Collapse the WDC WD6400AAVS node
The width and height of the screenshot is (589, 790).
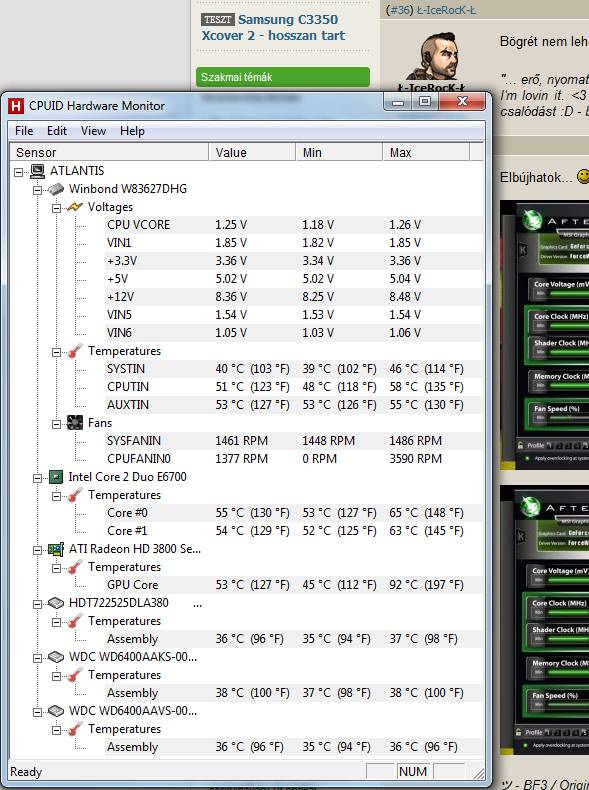(37, 712)
